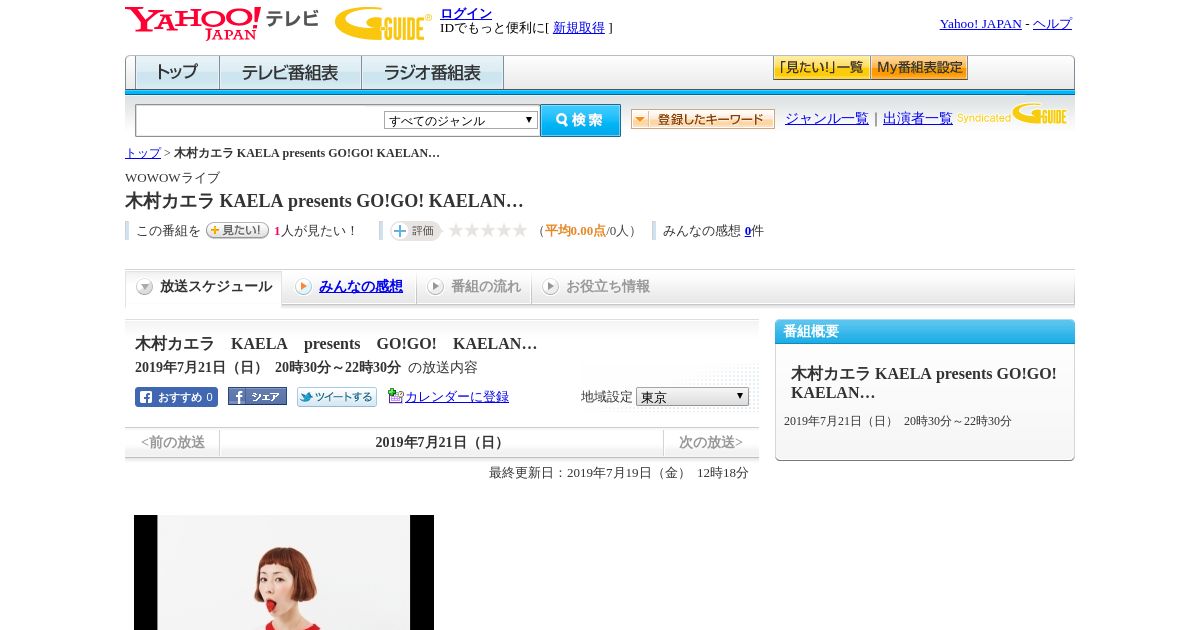Viewport: 1200px width, 630px height.
Task: Open the ジャンル一覧 link
Action: (x=827, y=118)
